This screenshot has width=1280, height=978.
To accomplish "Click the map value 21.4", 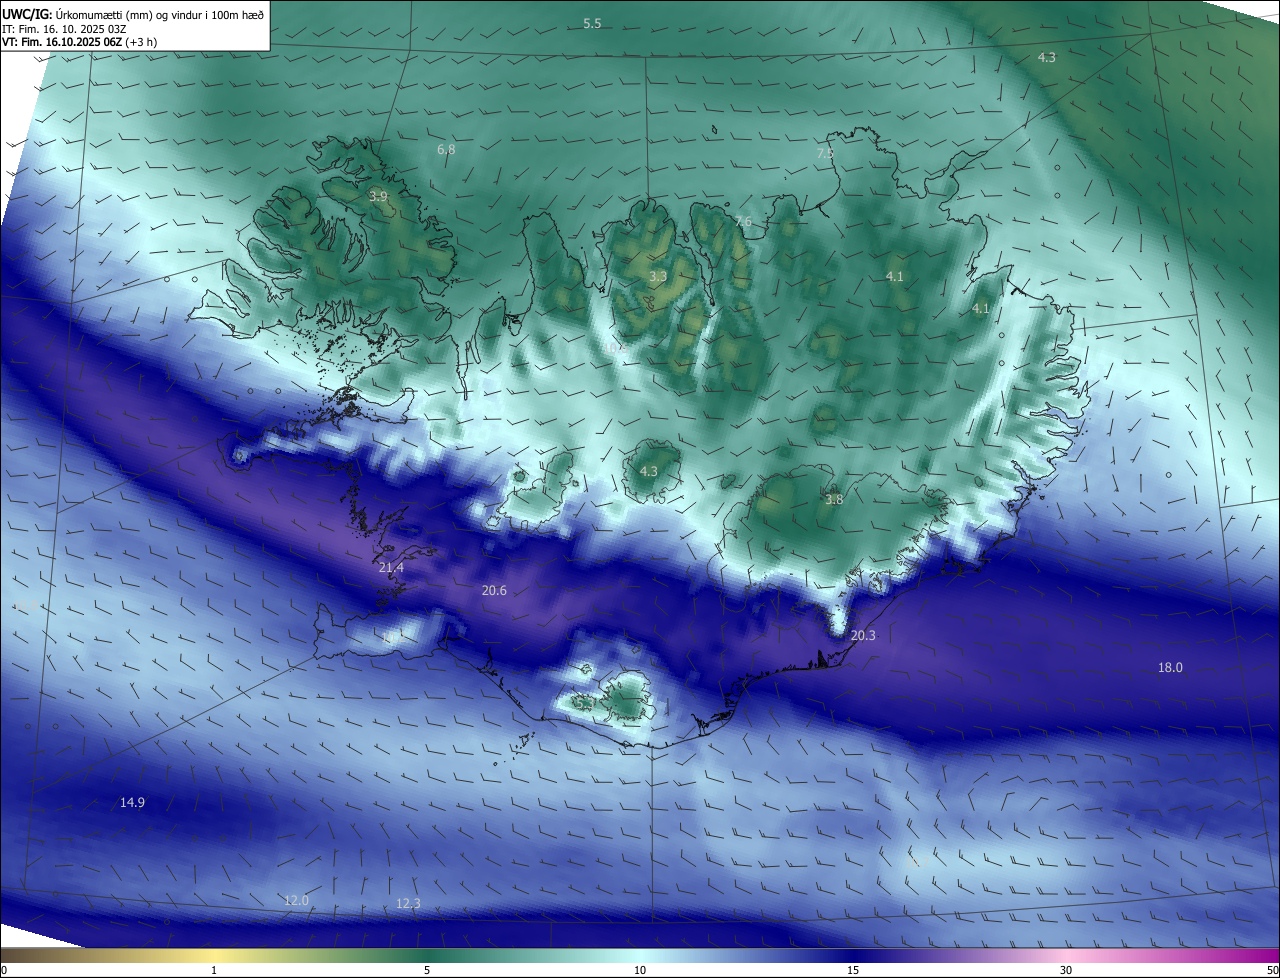I will (392, 568).
